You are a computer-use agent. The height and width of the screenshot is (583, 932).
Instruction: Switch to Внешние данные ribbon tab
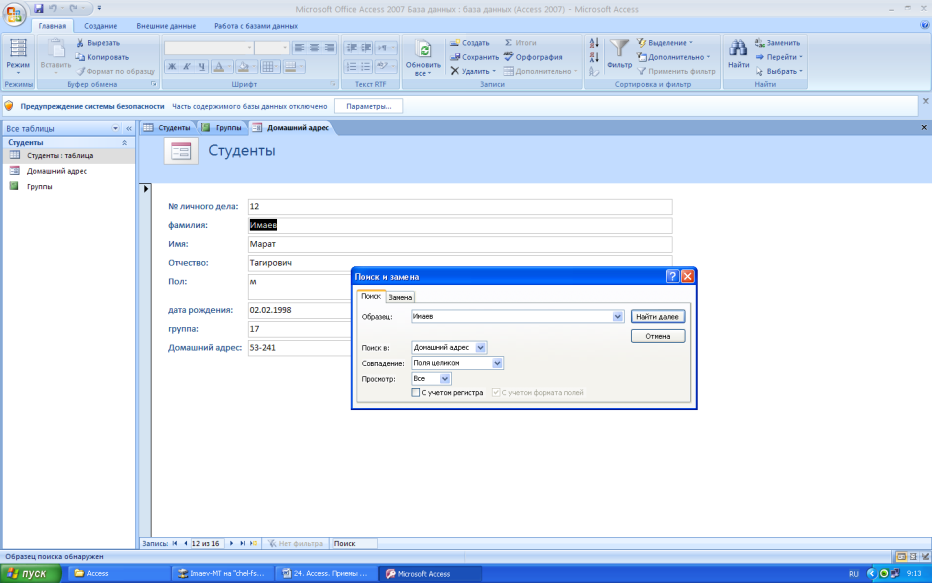coord(166,26)
